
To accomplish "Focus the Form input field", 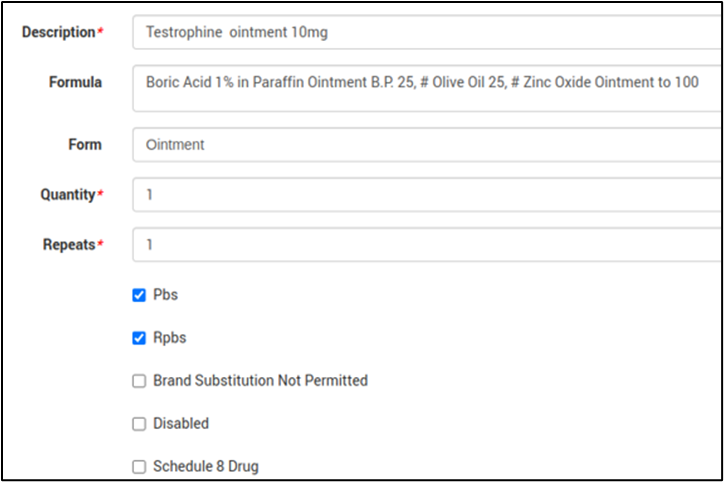I will pos(425,144).
